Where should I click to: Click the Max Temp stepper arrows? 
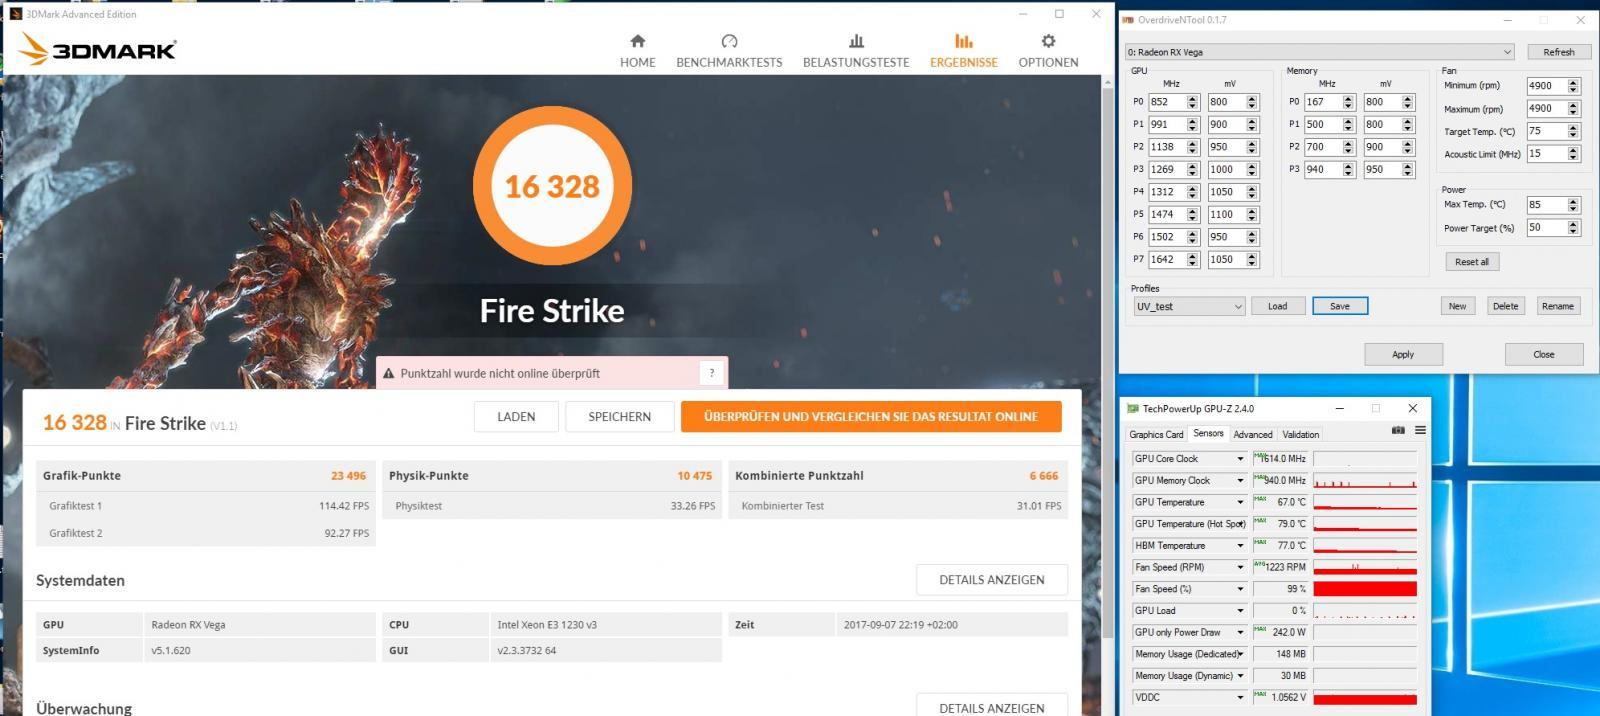pos(1573,204)
